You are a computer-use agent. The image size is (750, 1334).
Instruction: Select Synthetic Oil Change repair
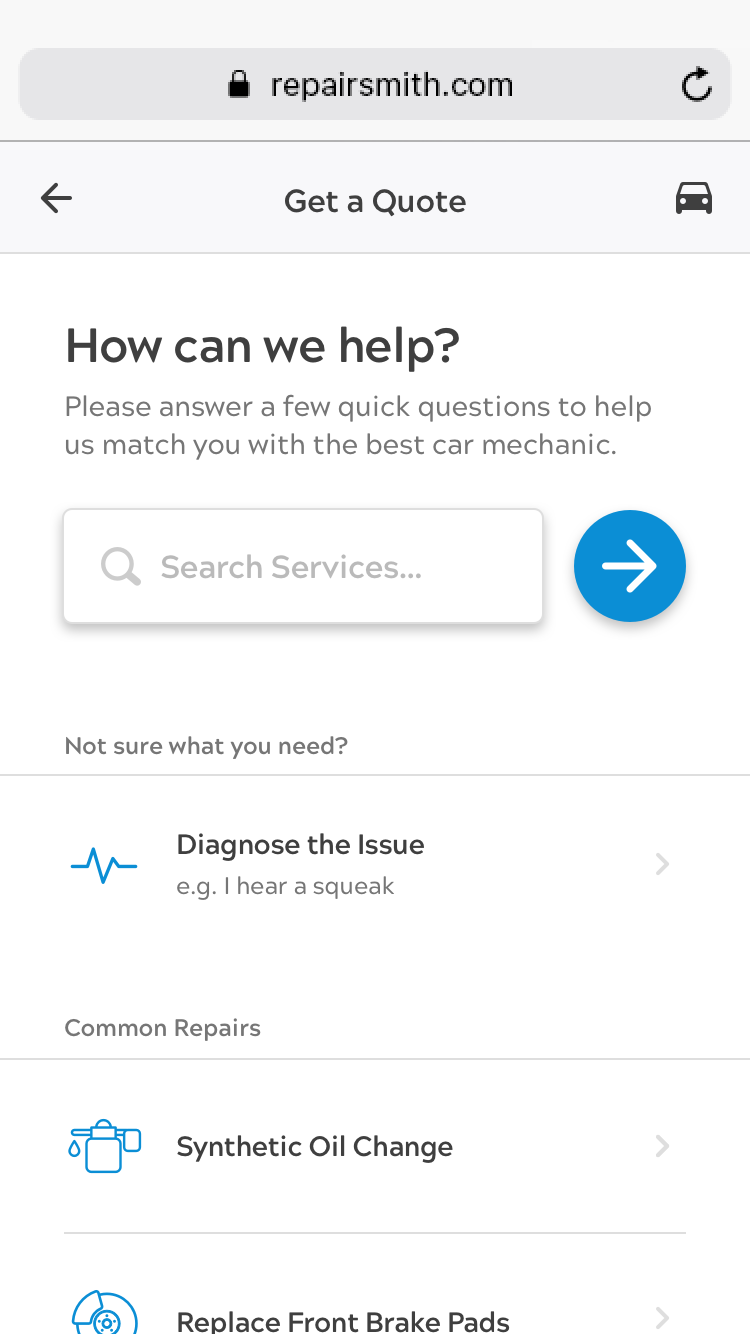click(x=314, y=1147)
